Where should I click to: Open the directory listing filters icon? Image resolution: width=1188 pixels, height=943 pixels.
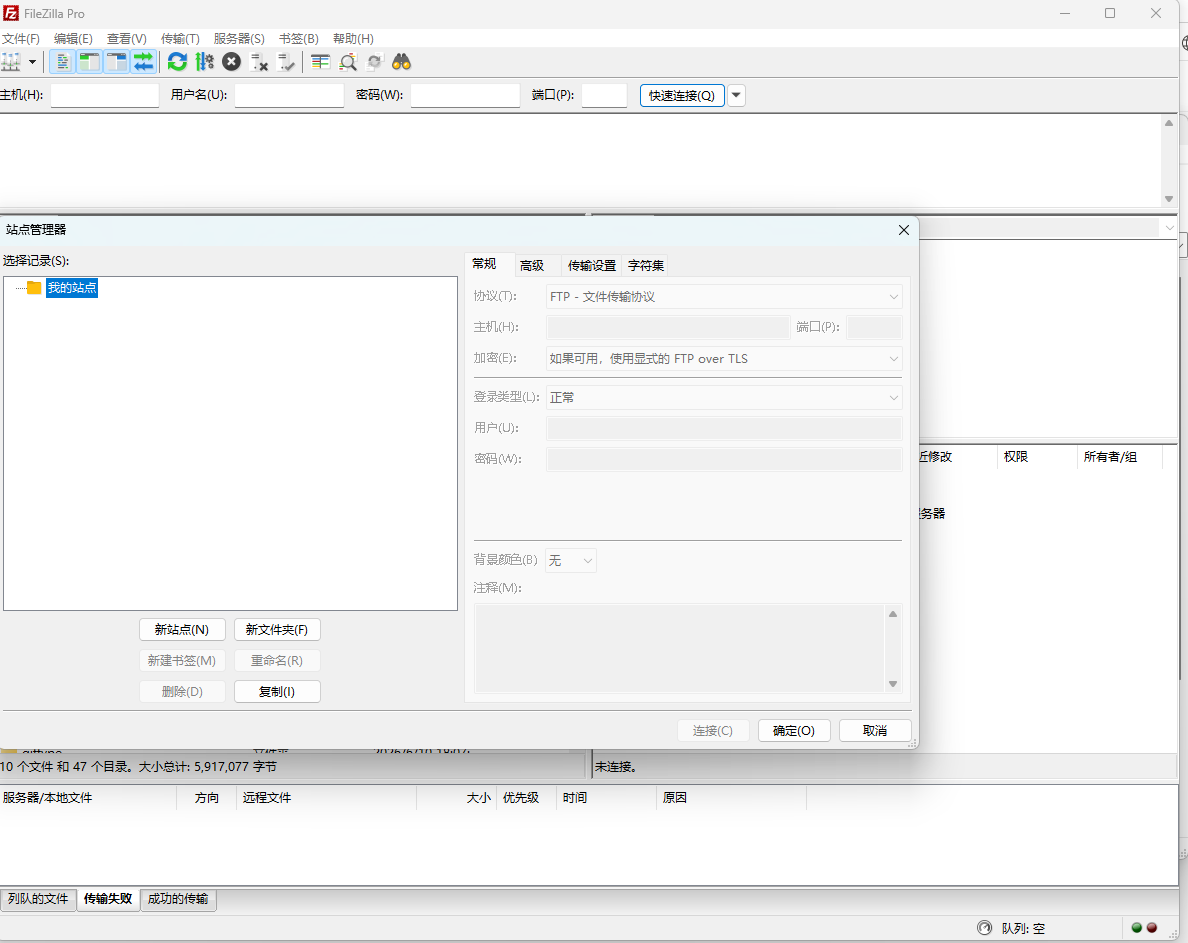[x=320, y=62]
